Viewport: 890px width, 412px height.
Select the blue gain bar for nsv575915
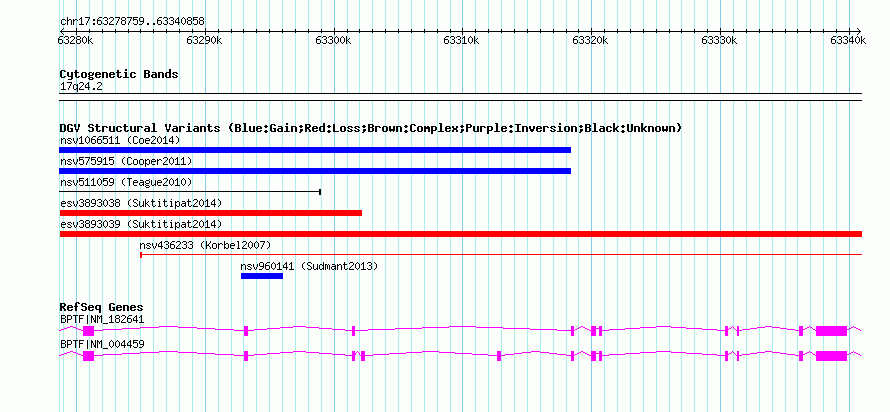click(x=315, y=171)
